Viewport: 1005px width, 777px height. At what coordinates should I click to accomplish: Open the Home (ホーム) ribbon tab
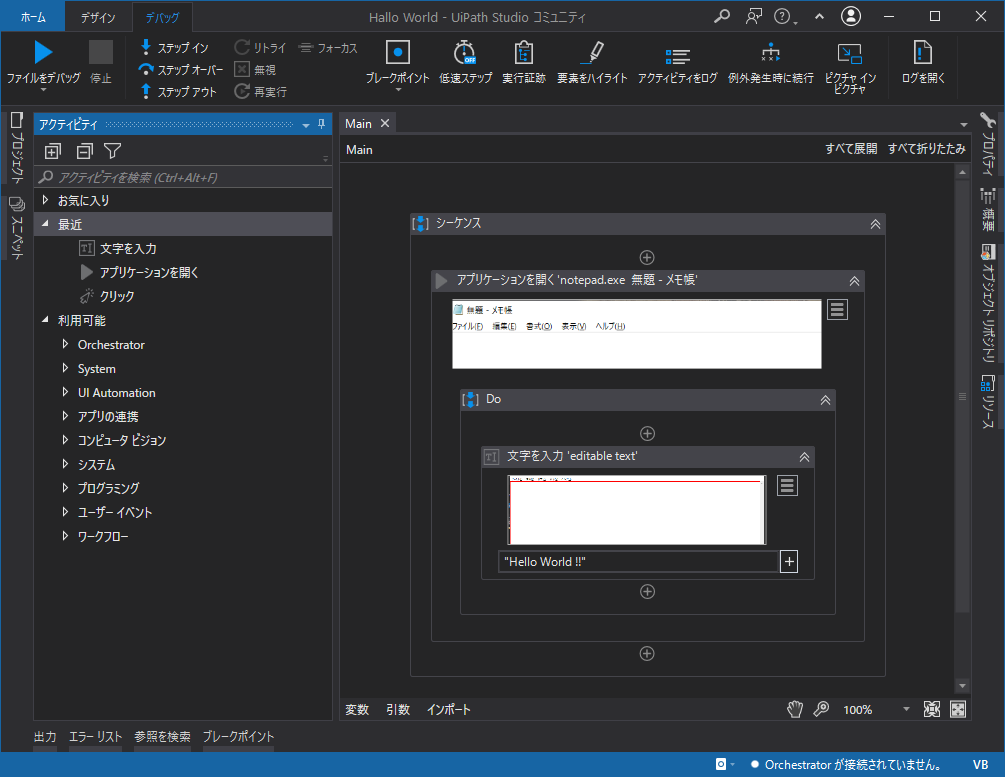point(33,17)
